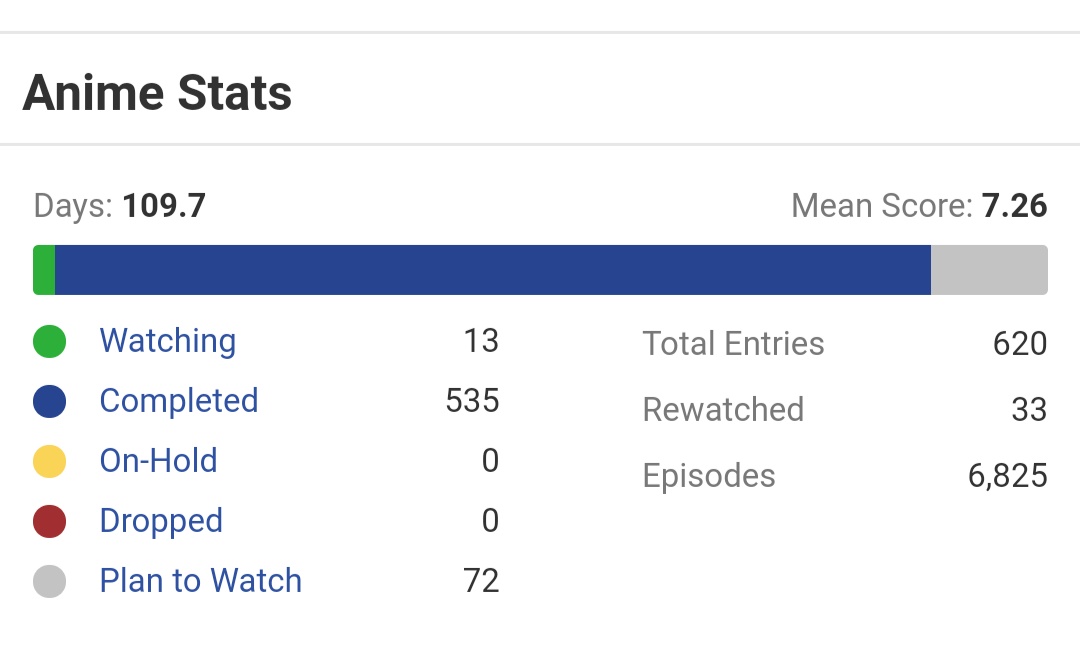Select the green segment of the progress bar
The width and height of the screenshot is (1080, 669).
45,269
